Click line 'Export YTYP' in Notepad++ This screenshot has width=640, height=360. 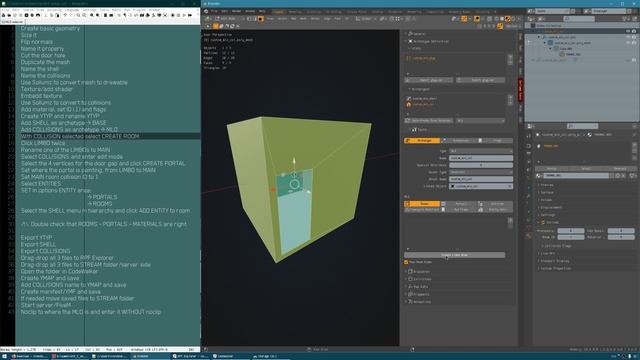coord(36,238)
